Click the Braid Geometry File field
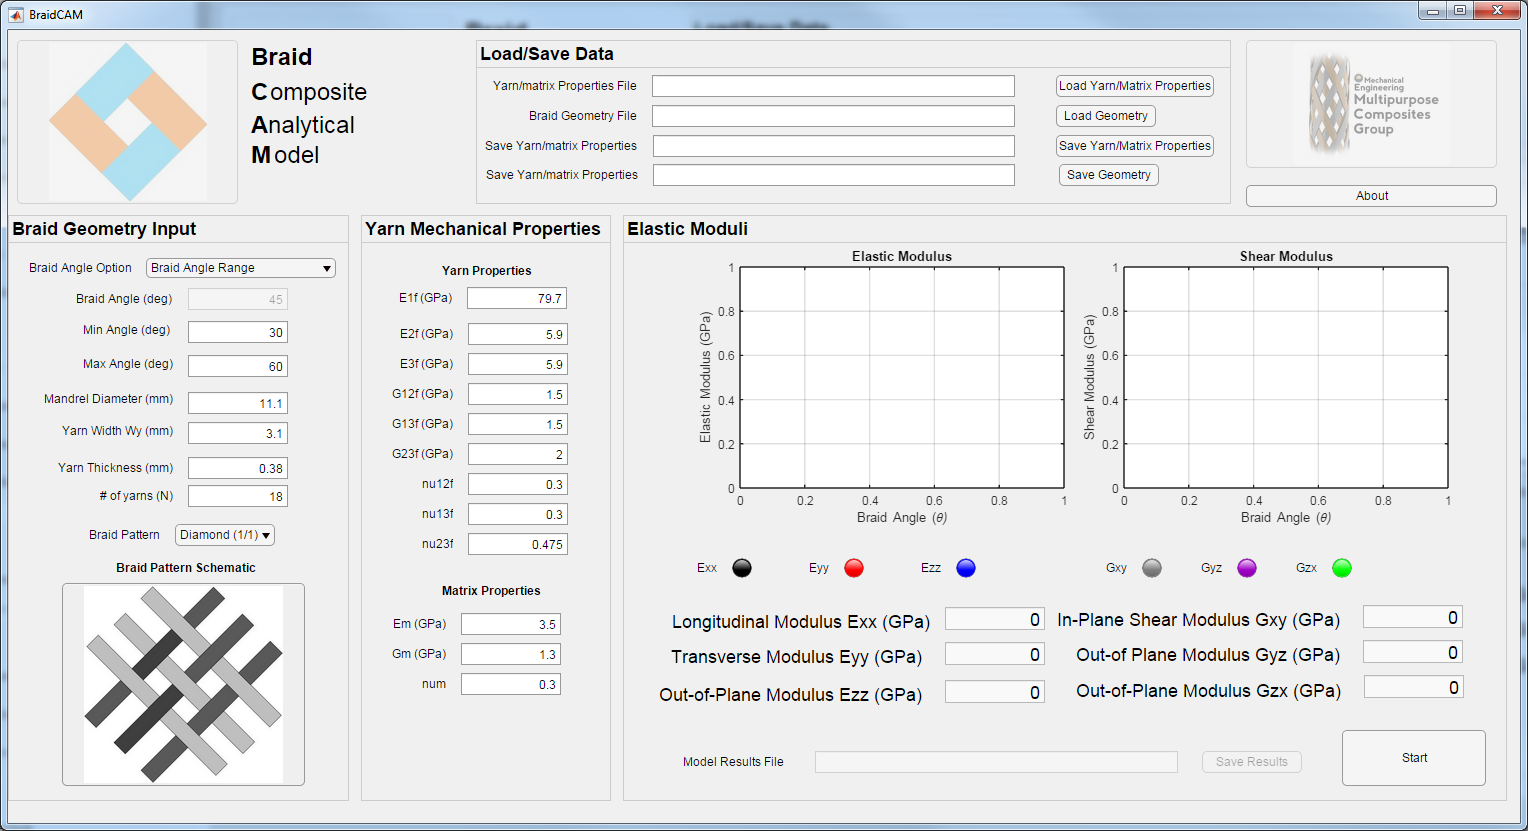1528x831 pixels. click(x=833, y=116)
